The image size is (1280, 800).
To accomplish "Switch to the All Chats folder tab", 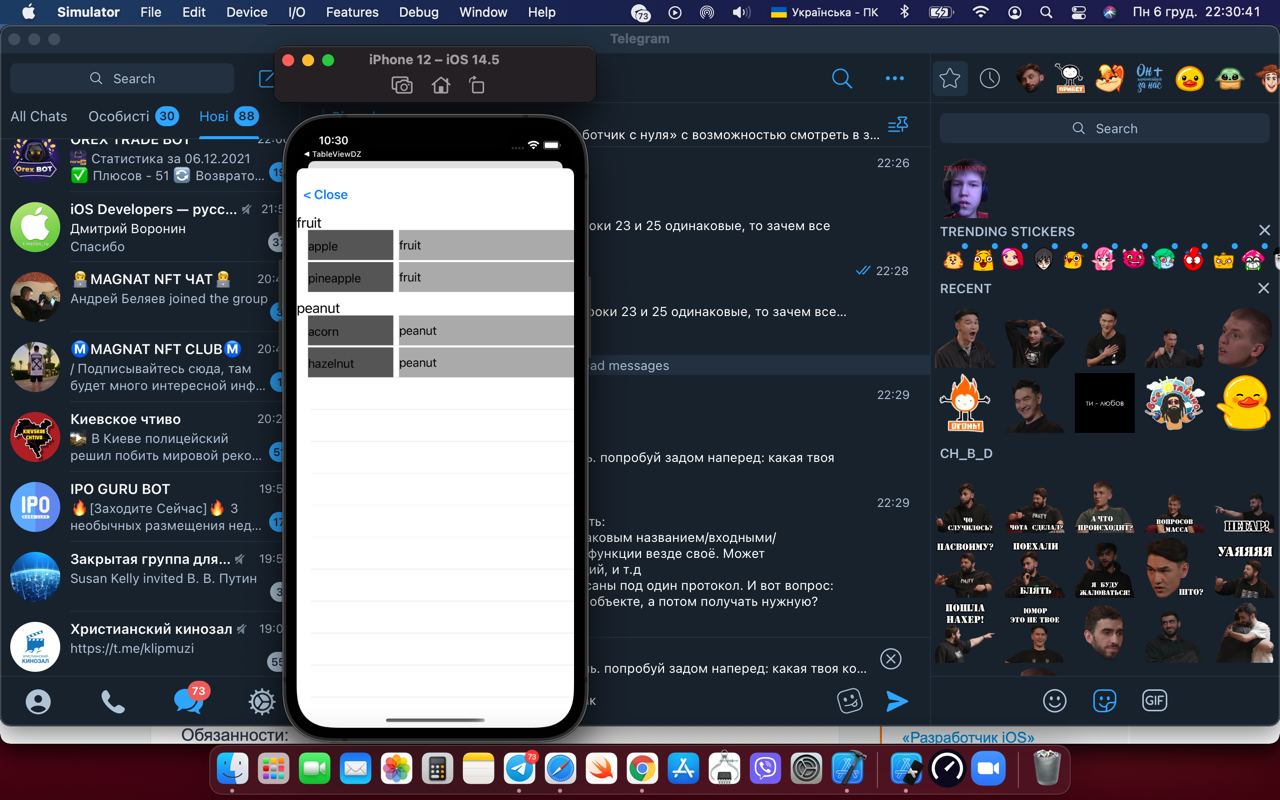I will tap(39, 116).
